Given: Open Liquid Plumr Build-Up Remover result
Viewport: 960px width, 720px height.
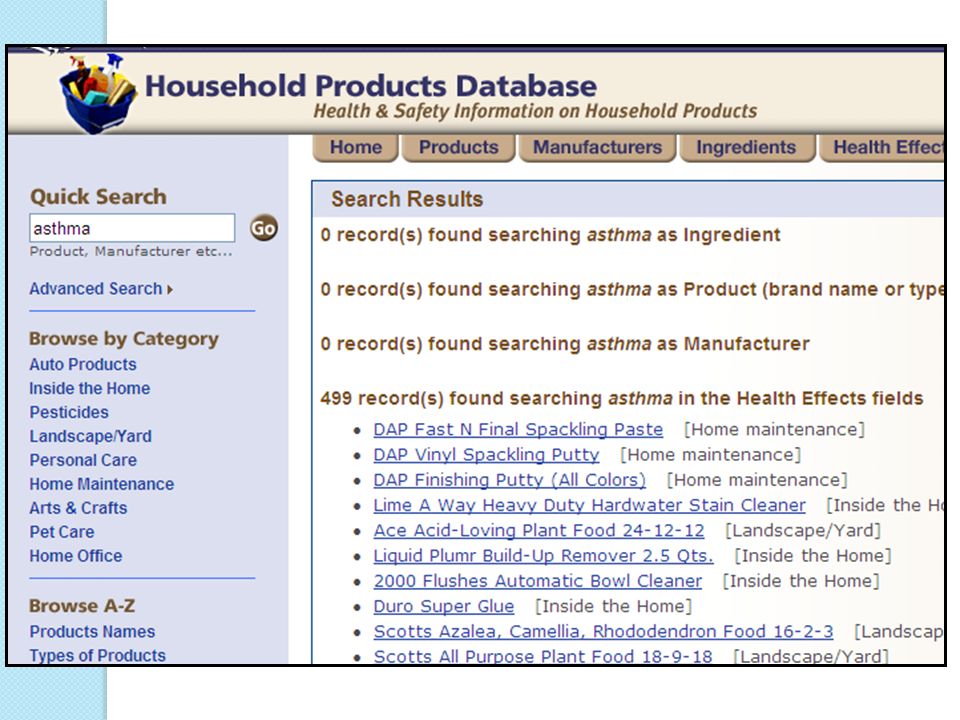Looking at the screenshot, I should 544,555.
